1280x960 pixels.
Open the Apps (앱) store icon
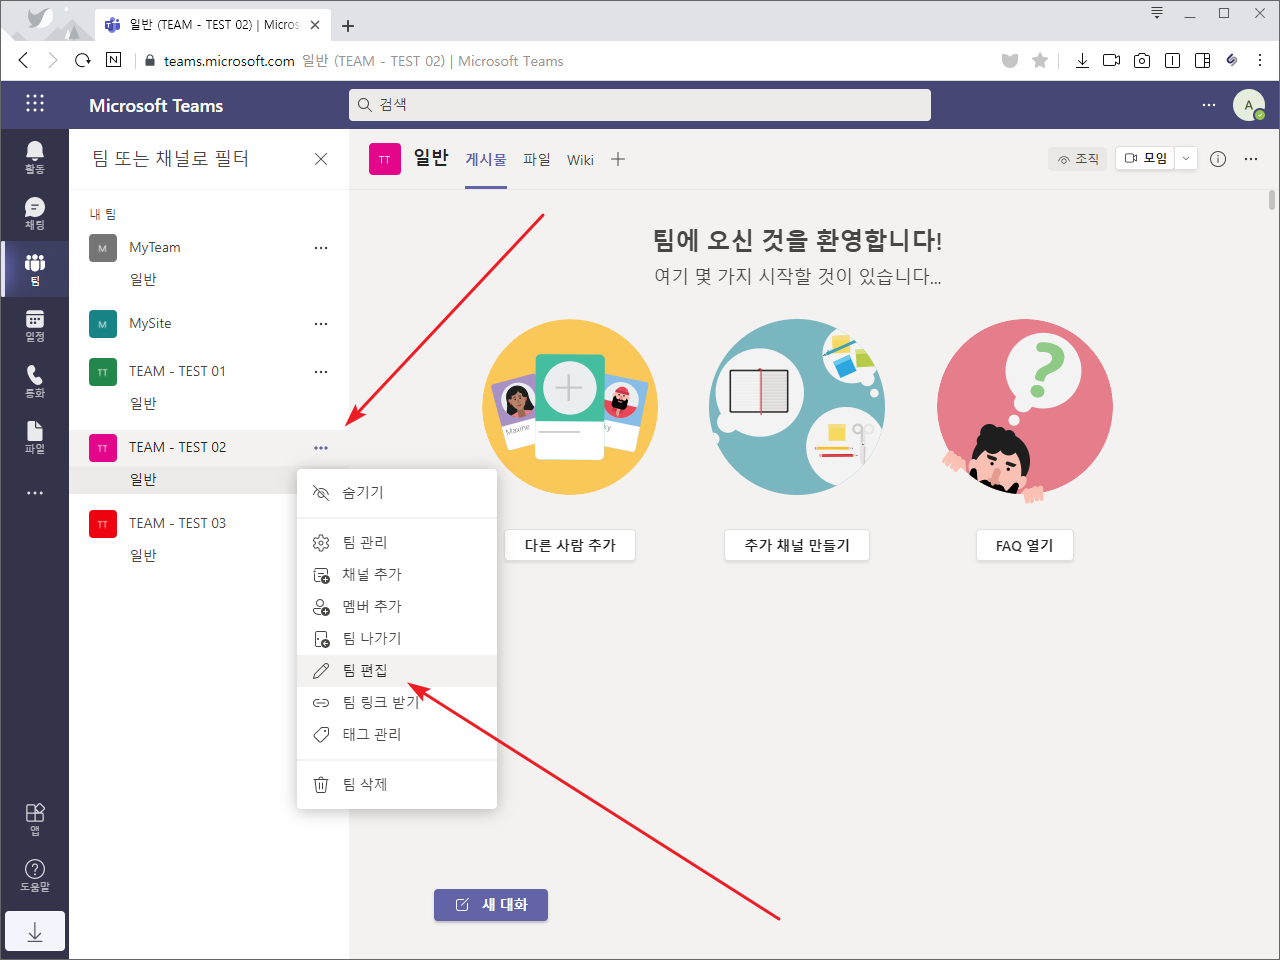point(35,819)
